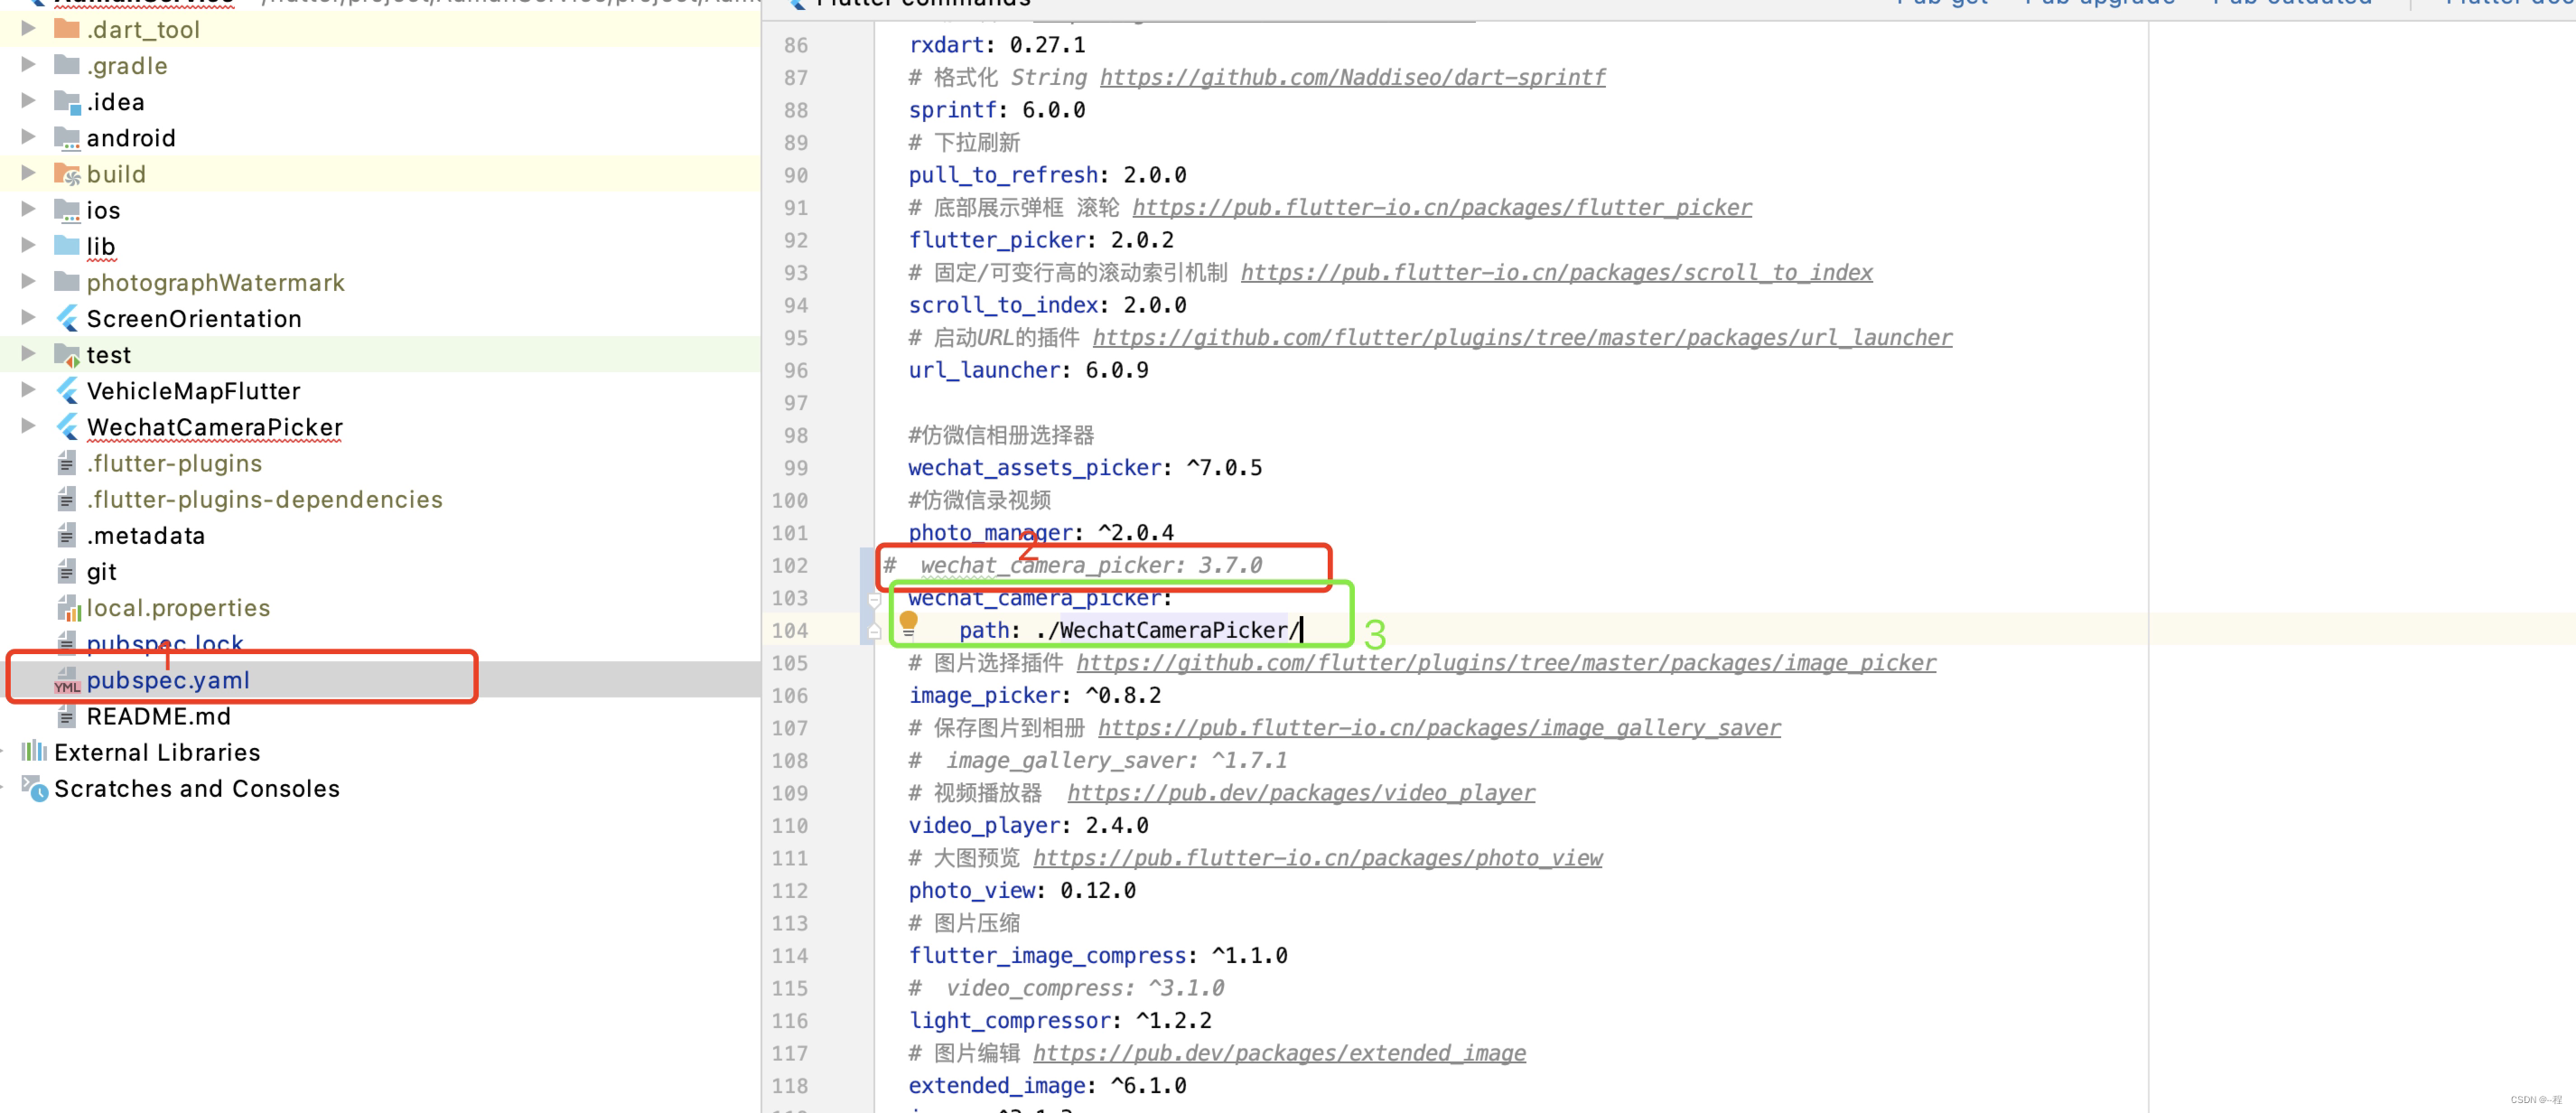Expand the android folder arrow
The image size is (2576, 1113).
point(28,136)
